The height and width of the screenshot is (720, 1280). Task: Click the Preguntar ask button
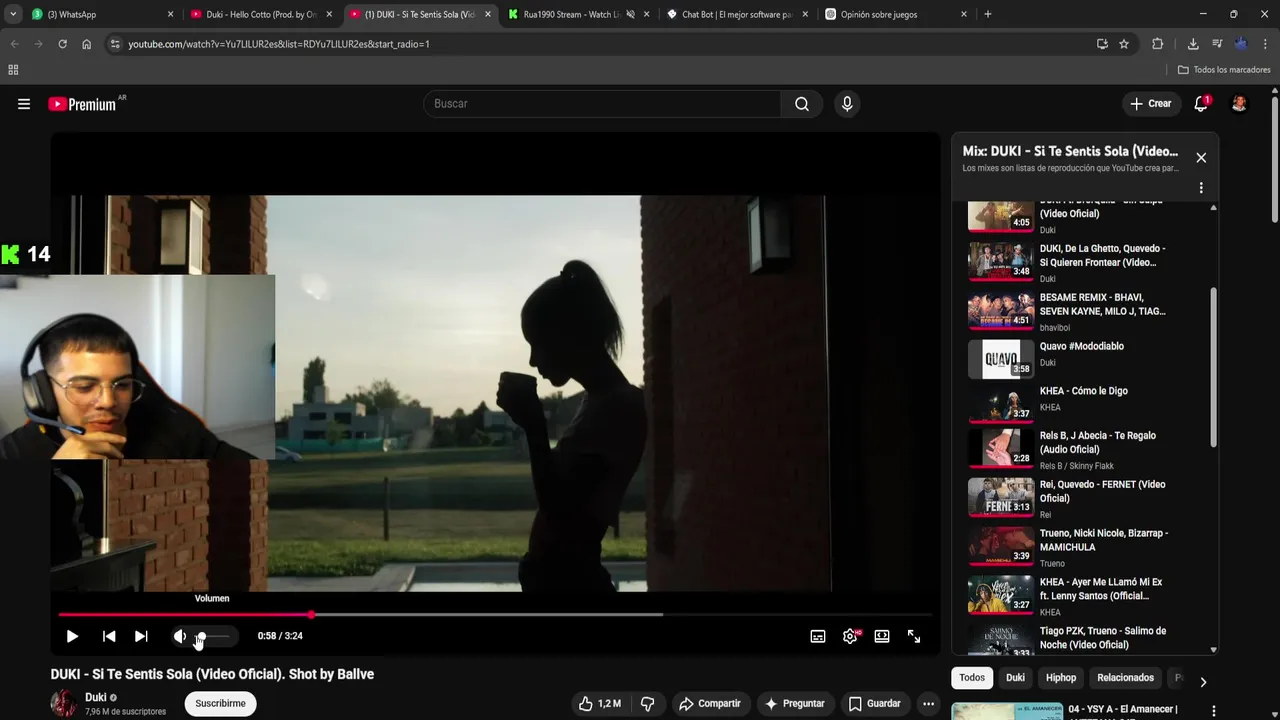point(794,703)
